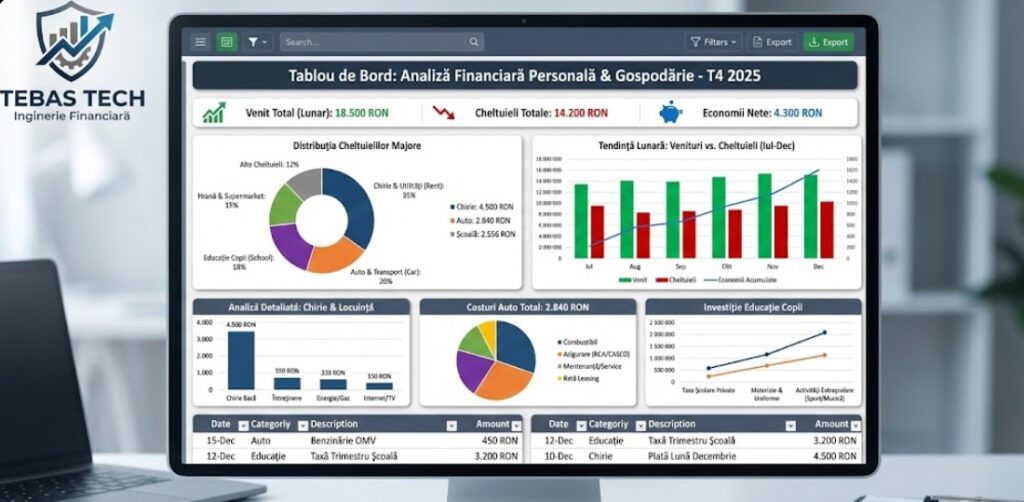The width and height of the screenshot is (1024, 502).
Task: Click the magnifying glass search icon
Action: click(x=474, y=42)
